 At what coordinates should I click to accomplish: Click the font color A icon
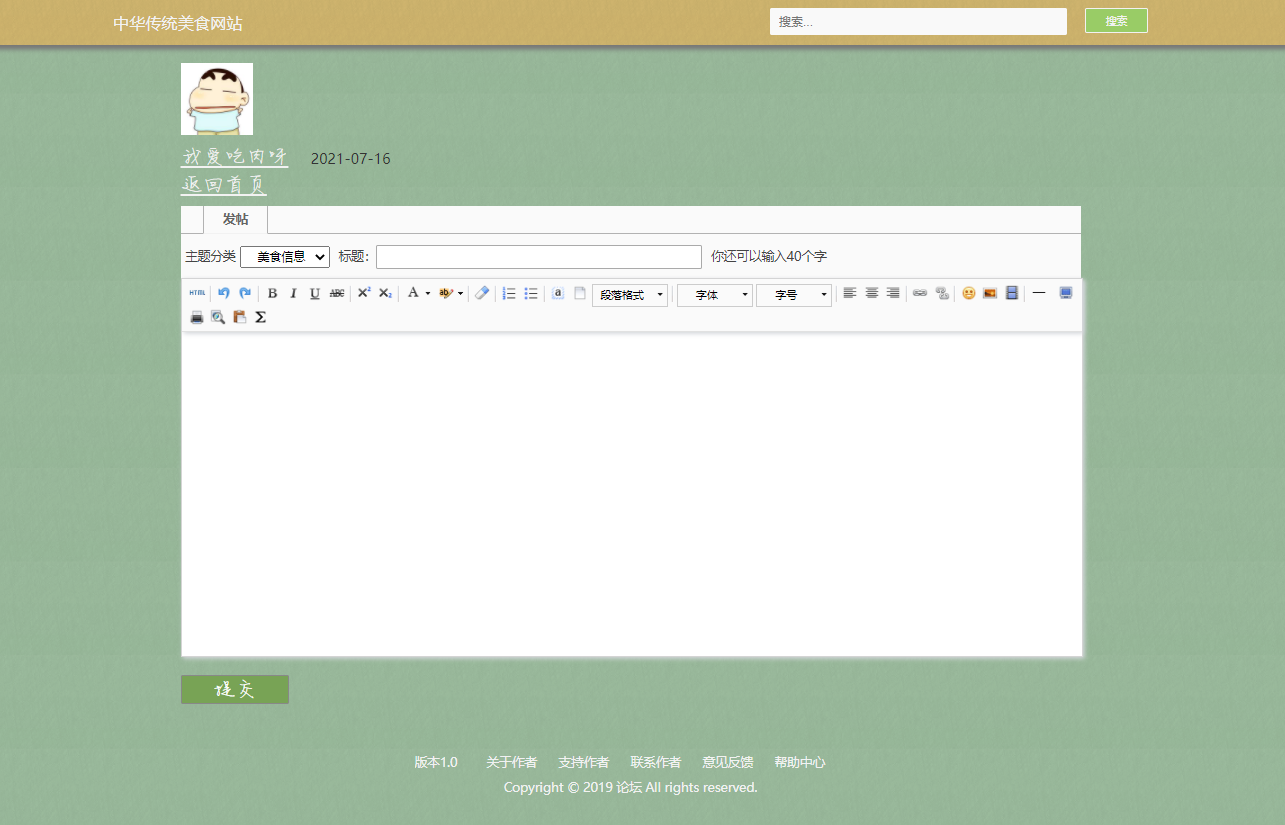[x=412, y=293]
